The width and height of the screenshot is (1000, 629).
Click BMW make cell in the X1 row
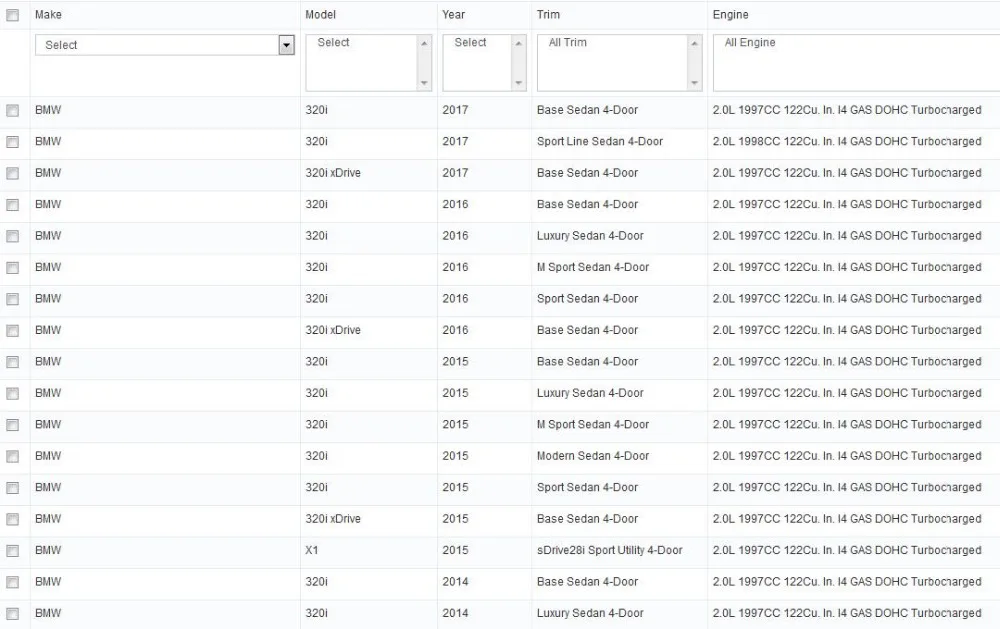click(x=48, y=550)
